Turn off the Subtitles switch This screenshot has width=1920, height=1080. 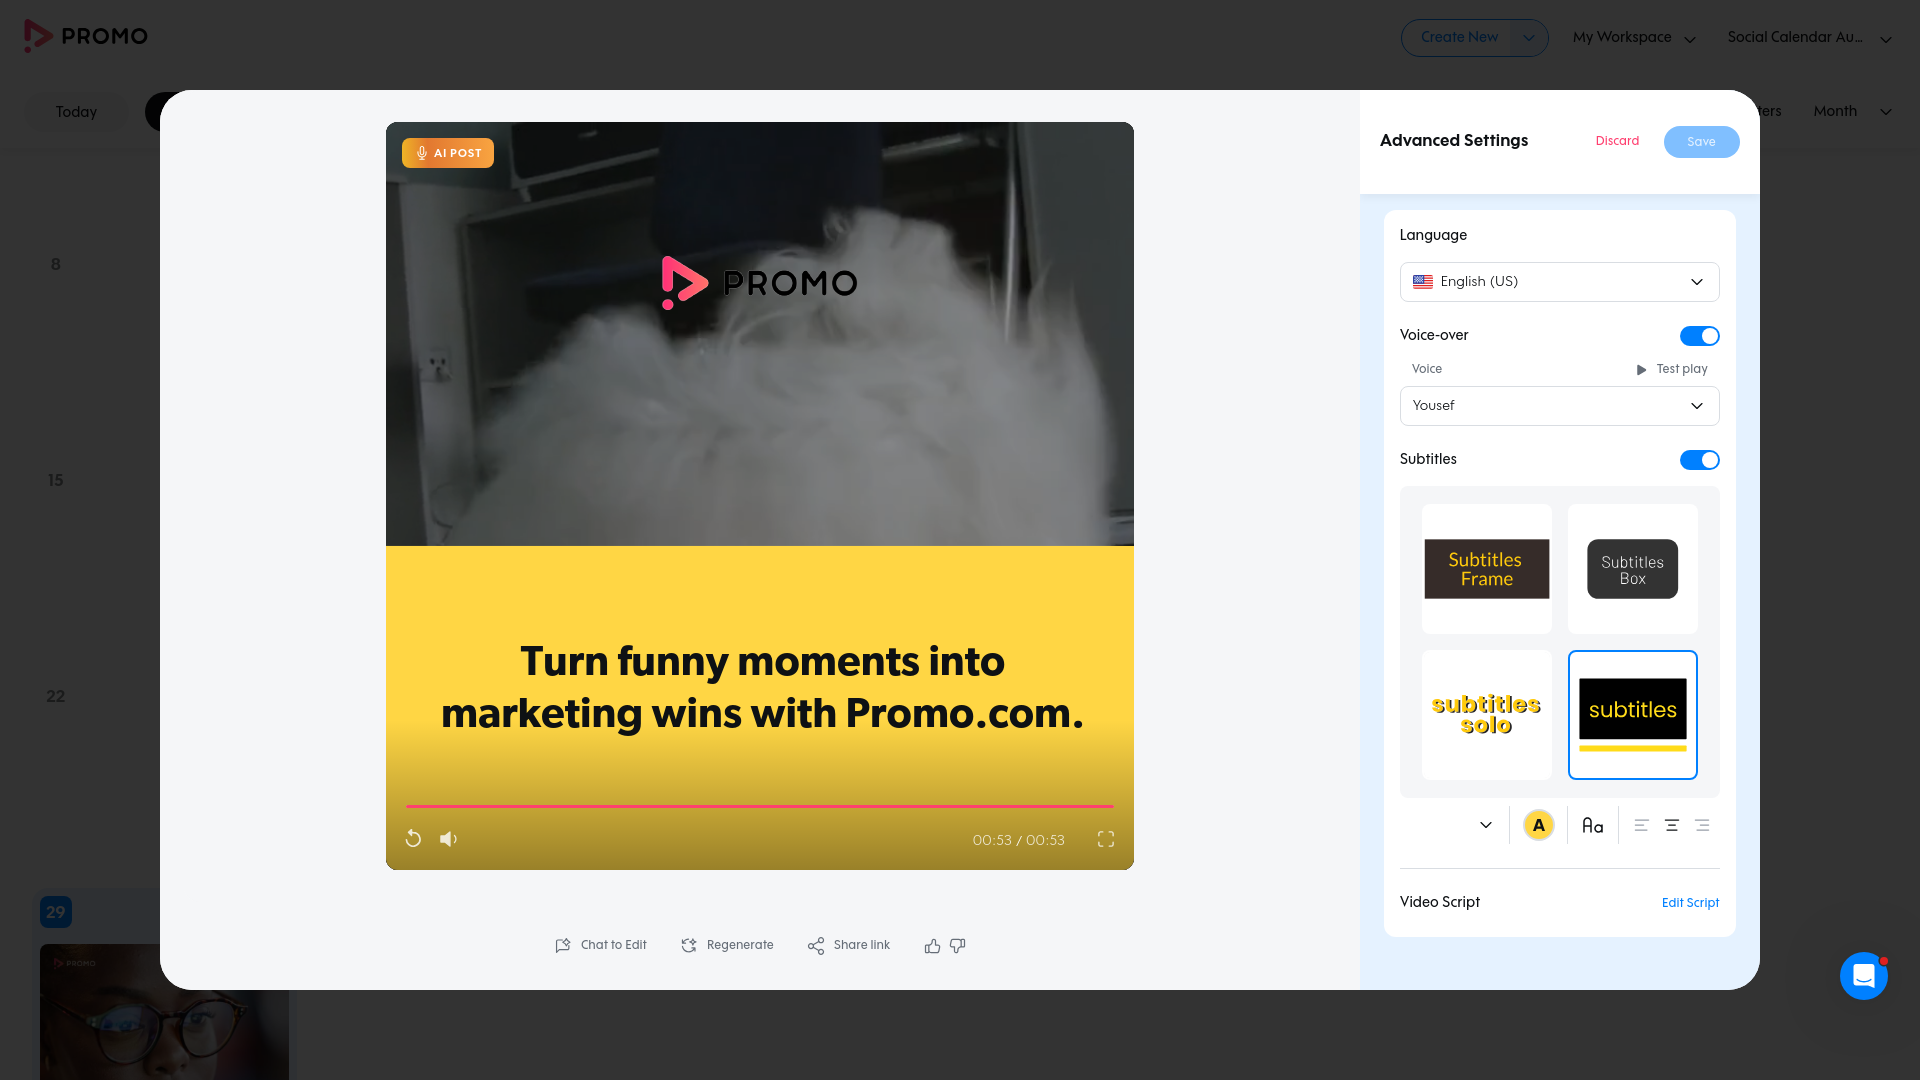1699,460
